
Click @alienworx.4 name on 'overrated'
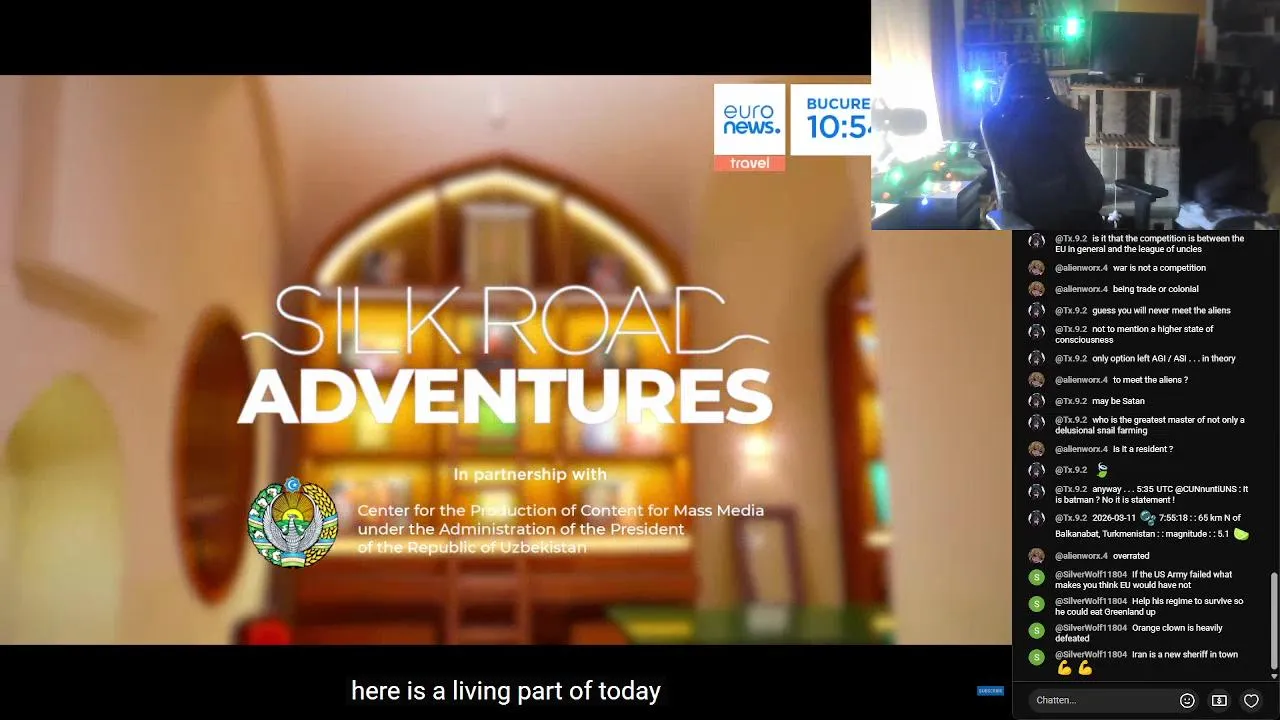[x=1081, y=556]
